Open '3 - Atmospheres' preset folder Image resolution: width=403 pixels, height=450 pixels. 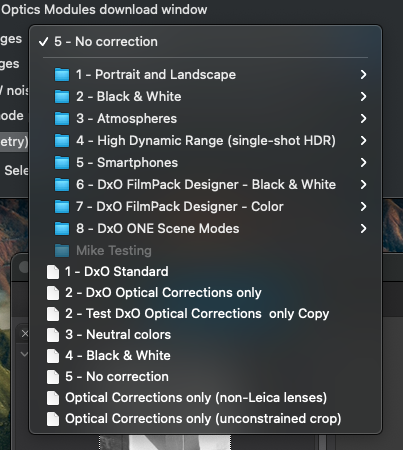coord(205,119)
